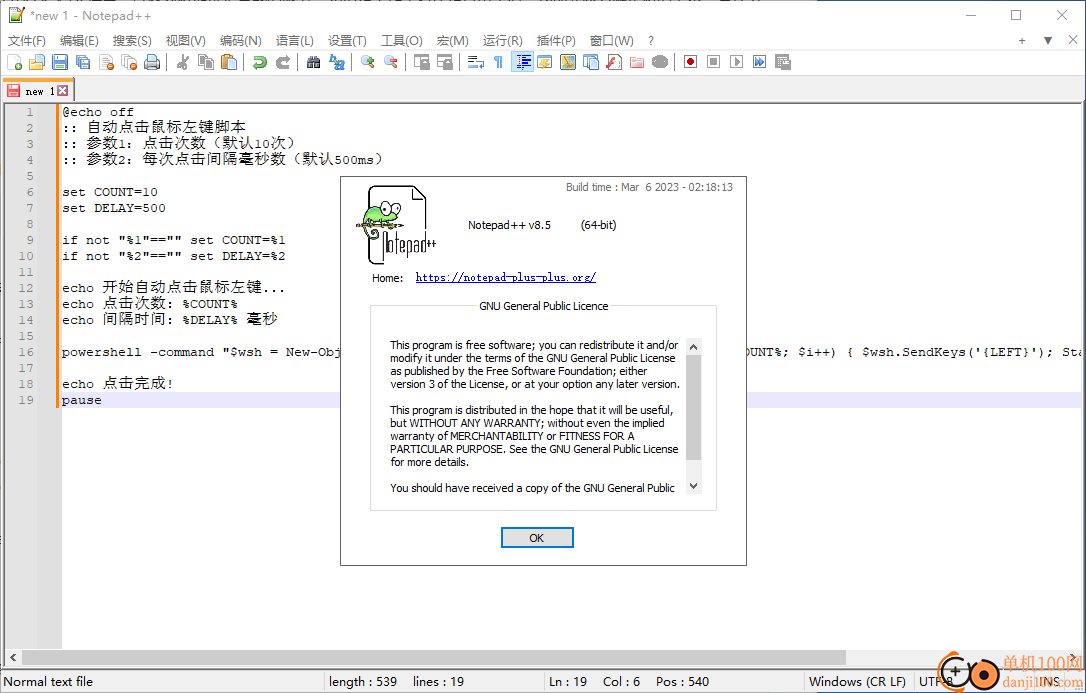Toggle the Show Indent Guide icon
Viewport: 1086px width, 693px height.
pos(522,62)
